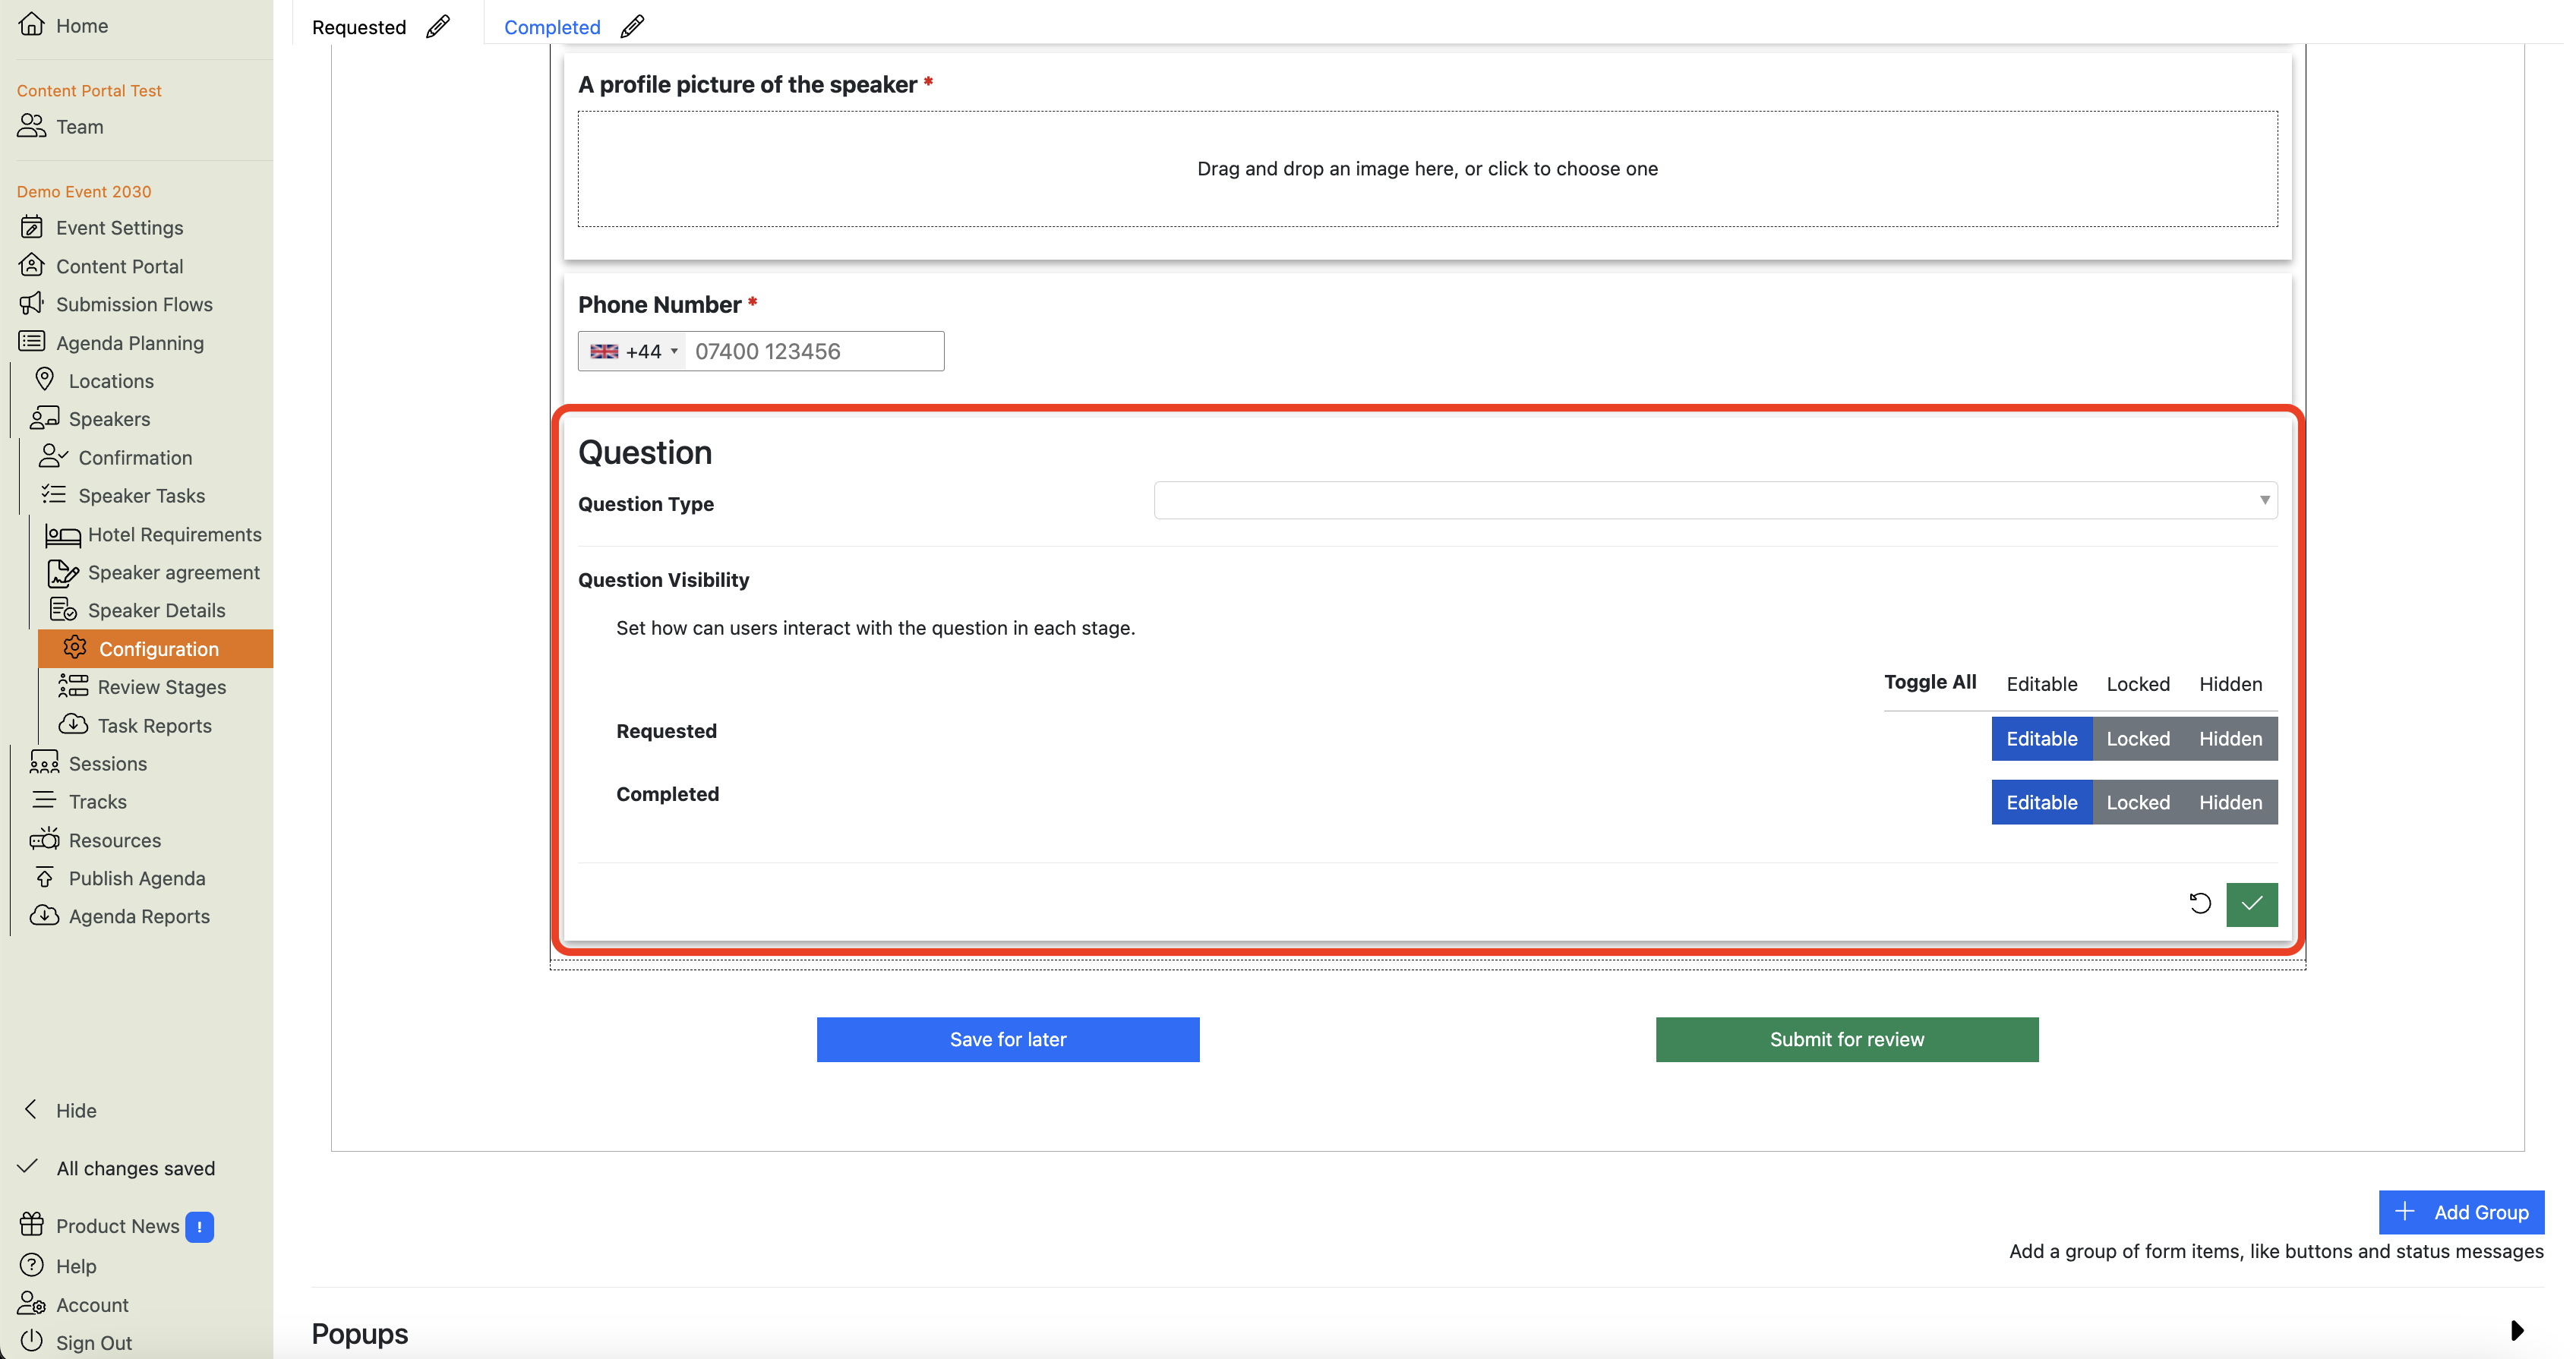Open Review Stages menu item

pos(161,686)
